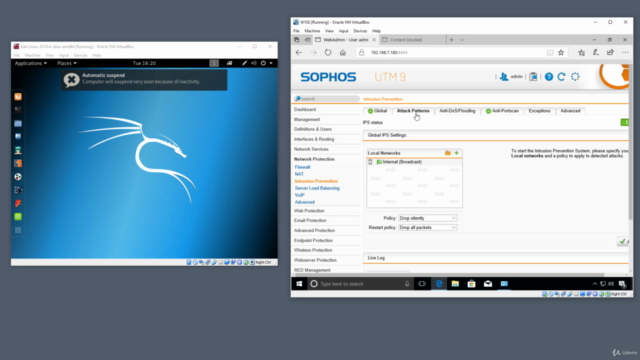Add page to favorites star icon
640x360 pixels.
coord(561,53)
